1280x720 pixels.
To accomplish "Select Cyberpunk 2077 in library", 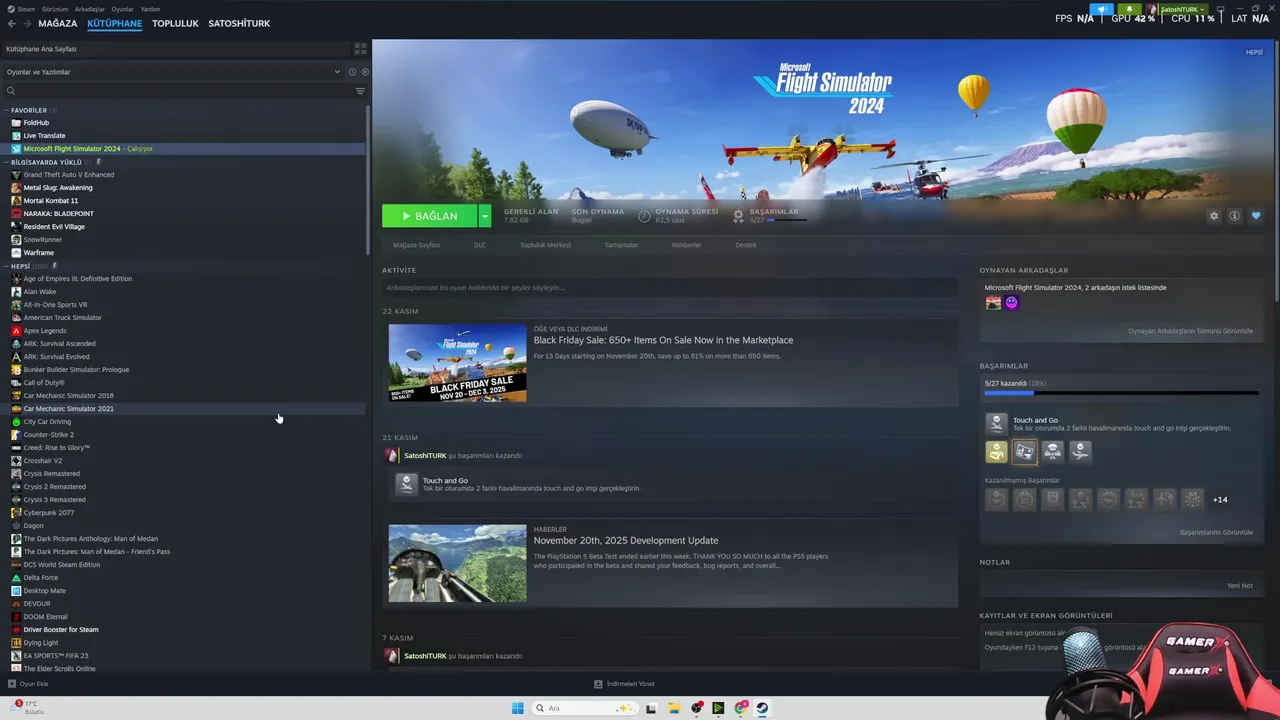I will tap(48, 513).
